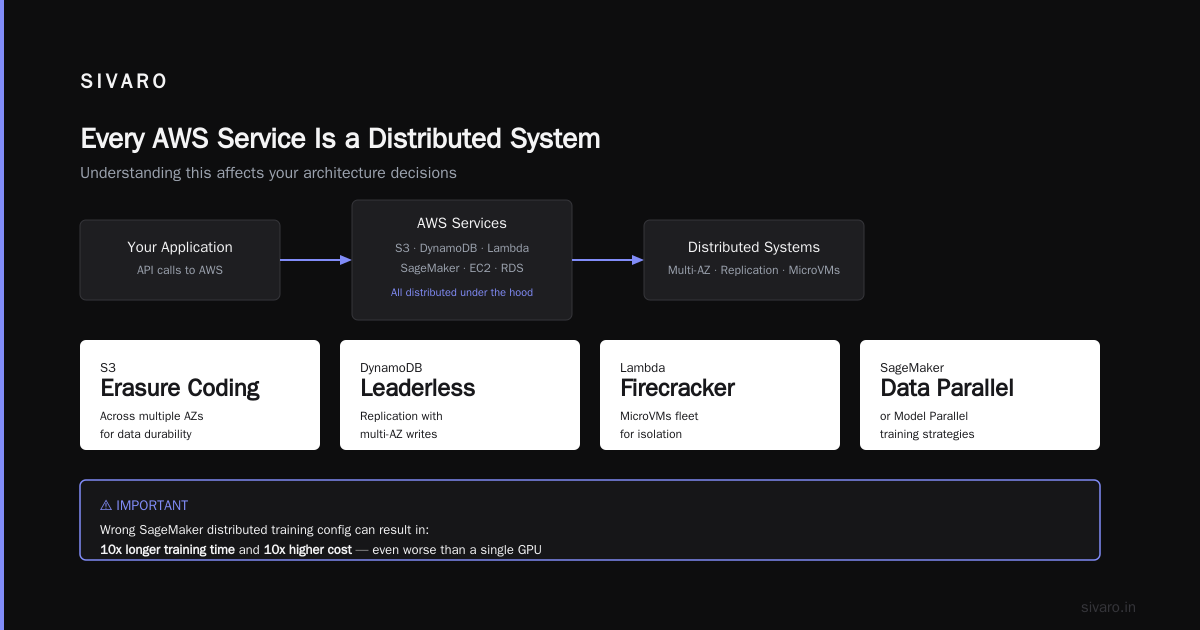This screenshot has height=630, width=1200.
Task: Click the SIVARO logo text
Action: pos(124,82)
